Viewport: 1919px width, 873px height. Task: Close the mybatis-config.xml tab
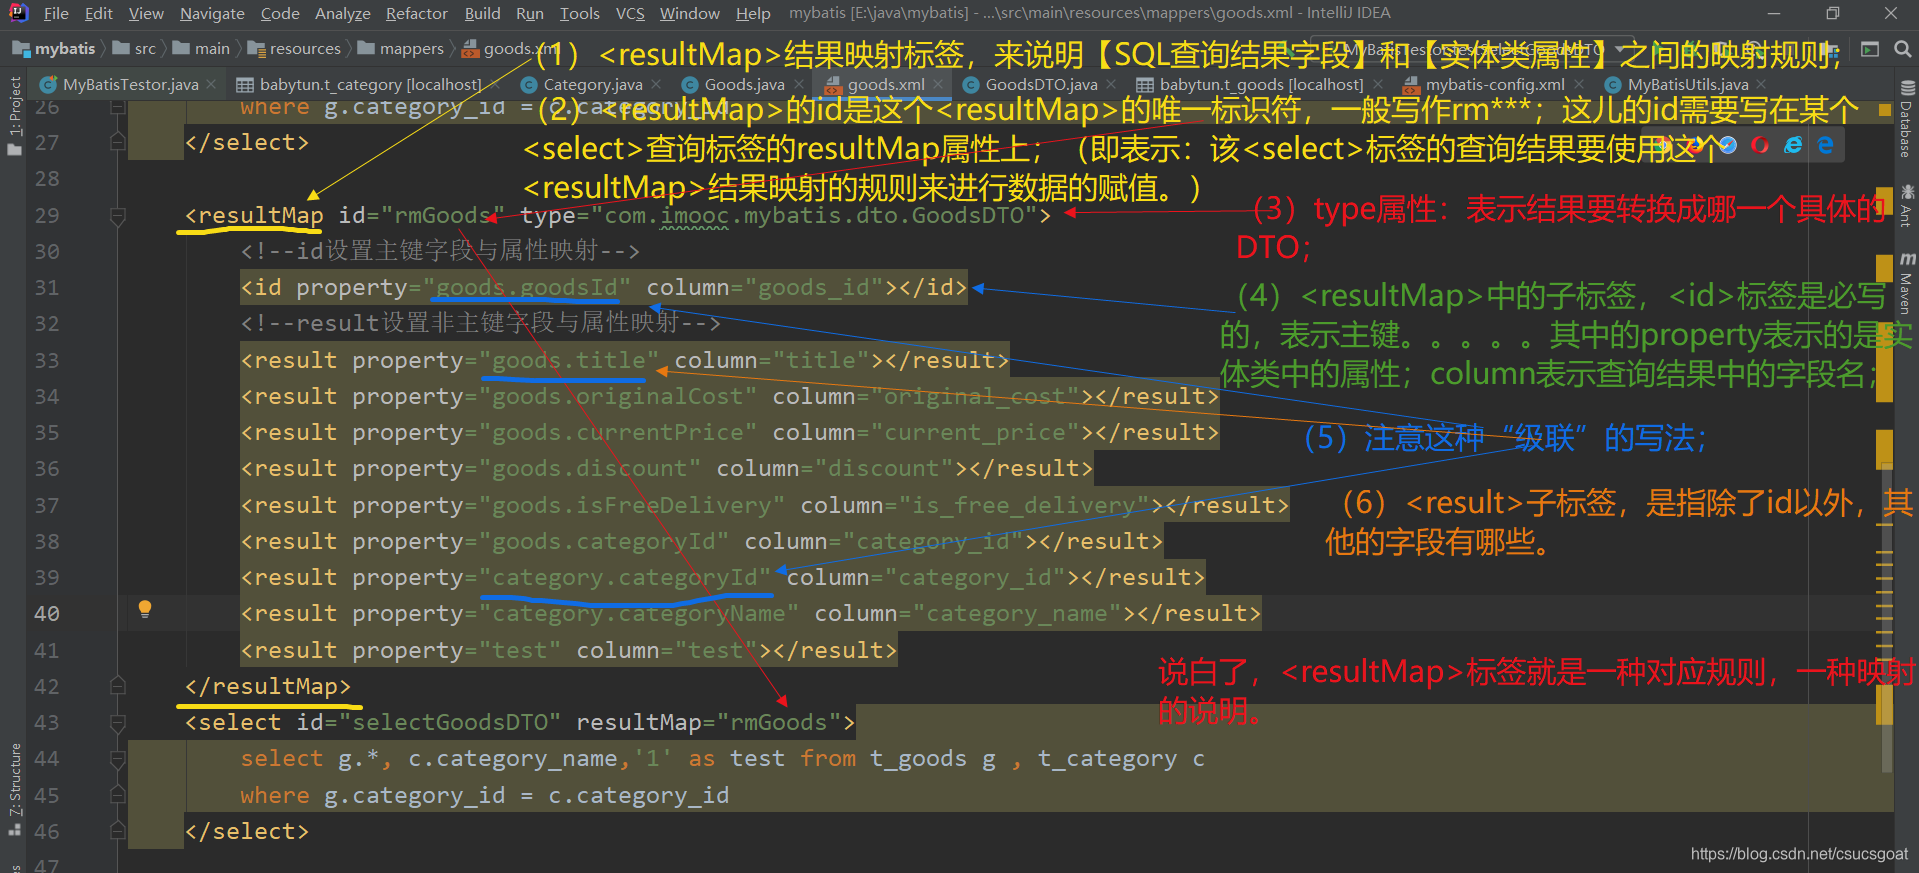1579,85
